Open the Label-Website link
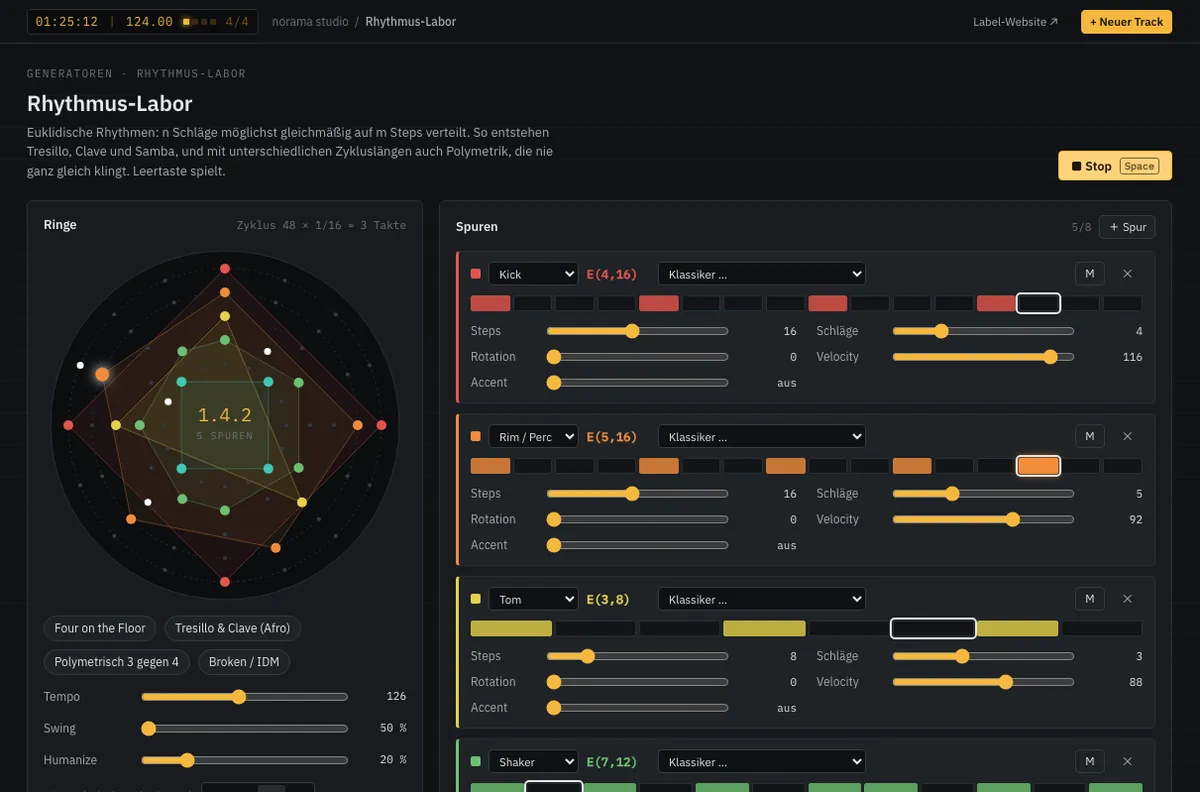Viewport: 1200px width, 792px height. click(1015, 22)
